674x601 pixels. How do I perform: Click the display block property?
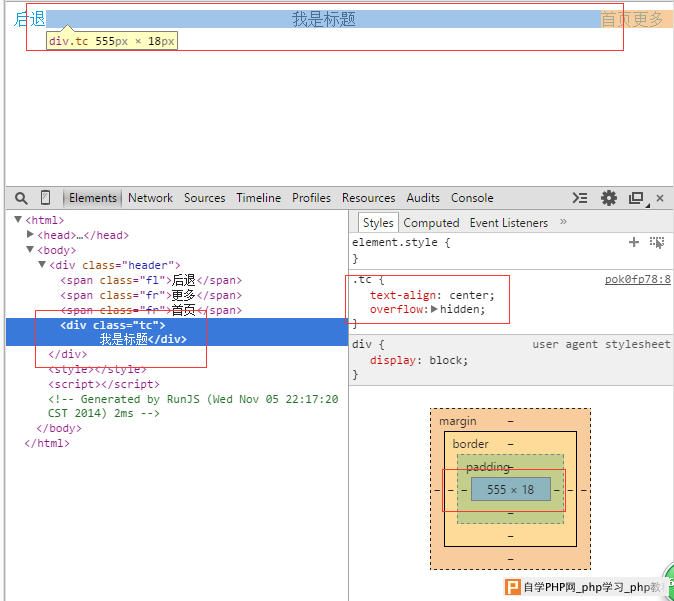pyautogui.click(x=419, y=360)
